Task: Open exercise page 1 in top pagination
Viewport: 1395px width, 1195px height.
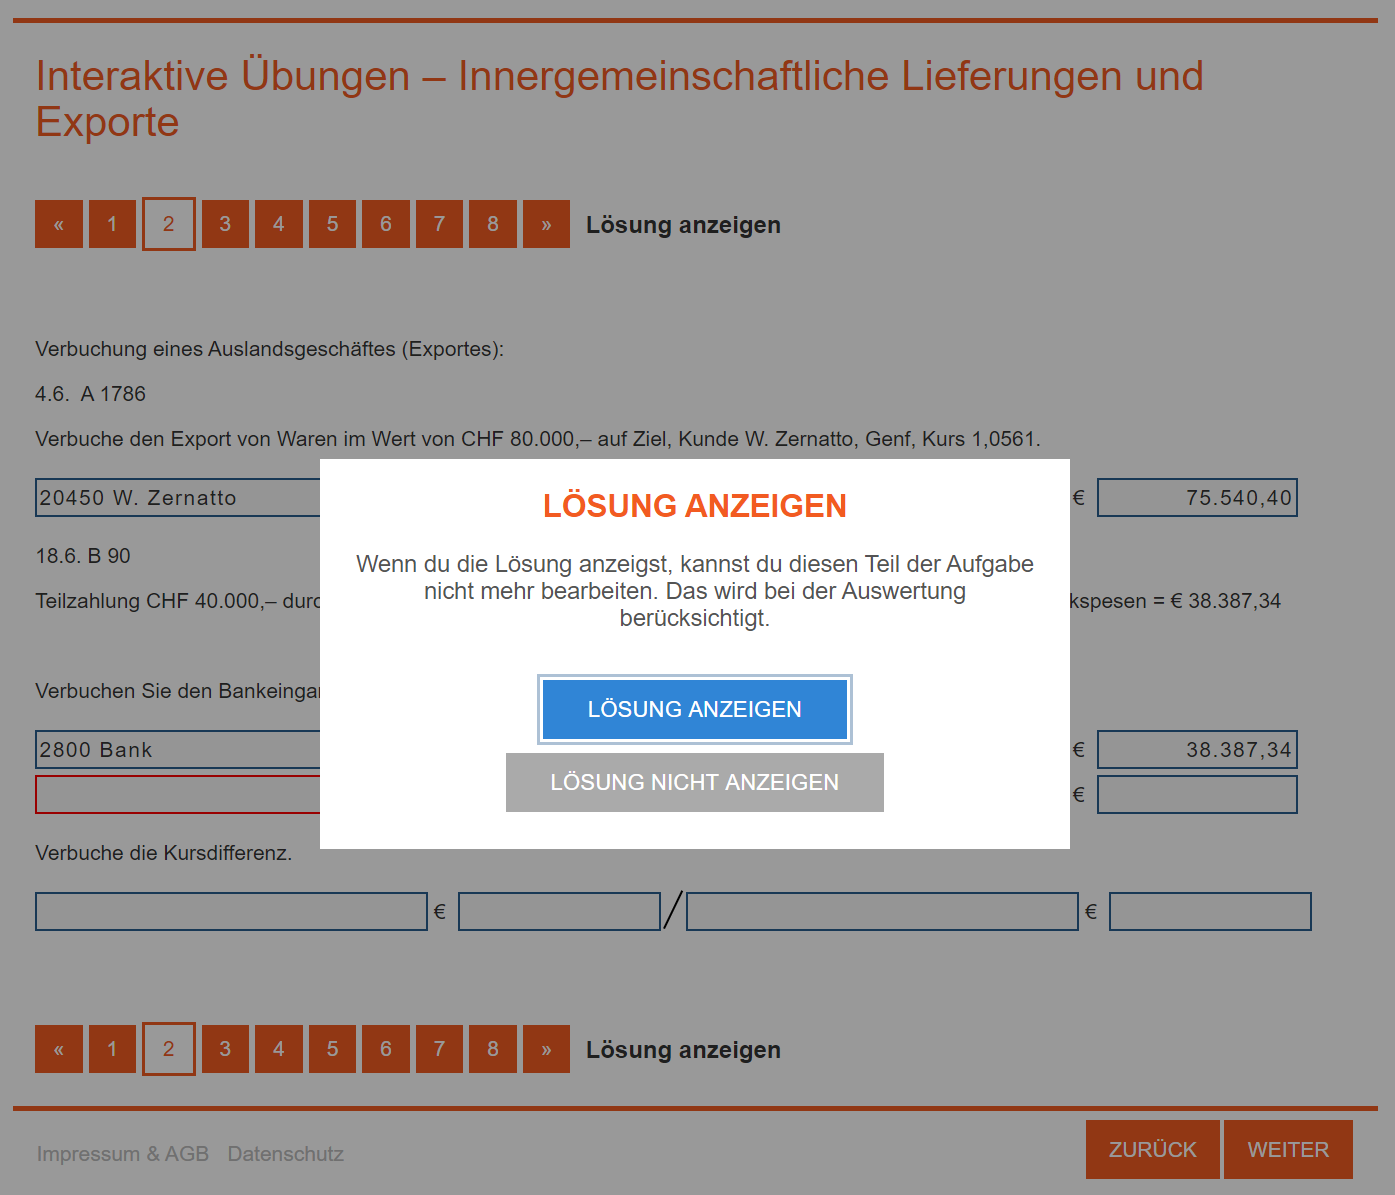Action: (x=112, y=224)
